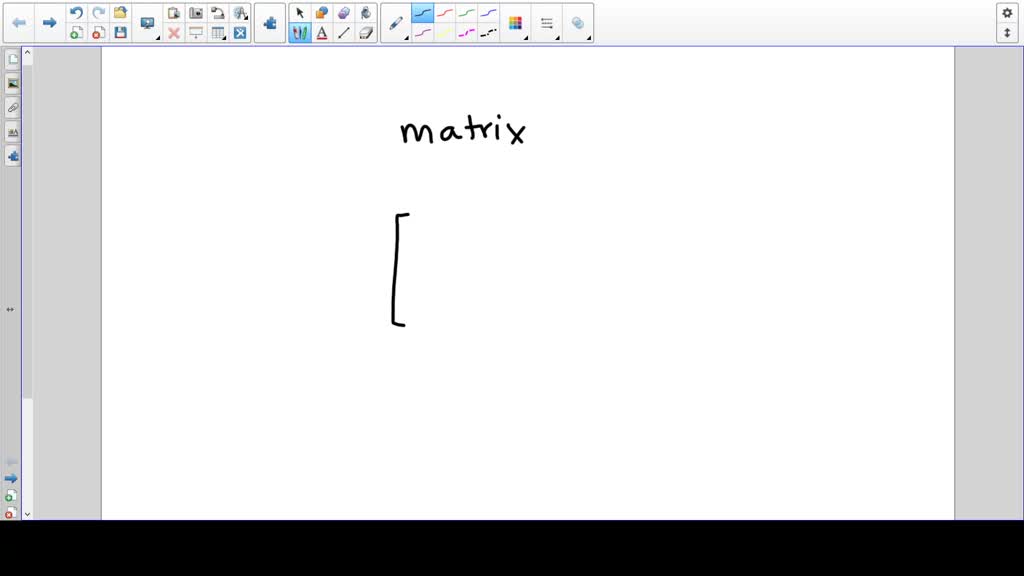Open the Add-ons puzzle side tab
This screenshot has width=1024, height=576.
12,156
